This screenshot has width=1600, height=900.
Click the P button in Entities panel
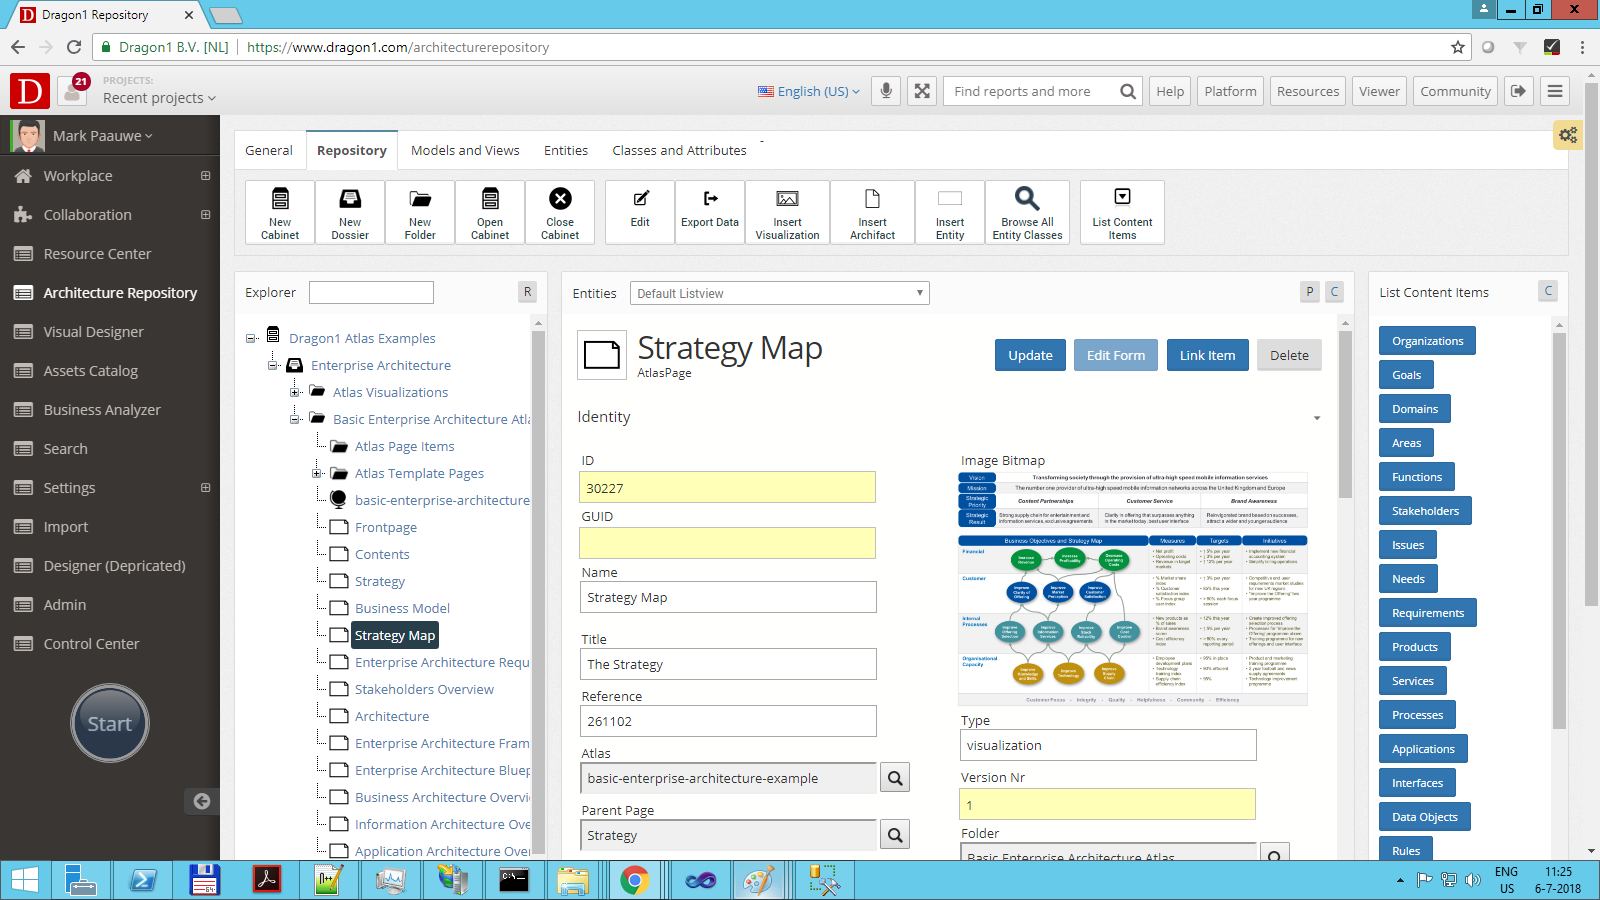(1310, 292)
